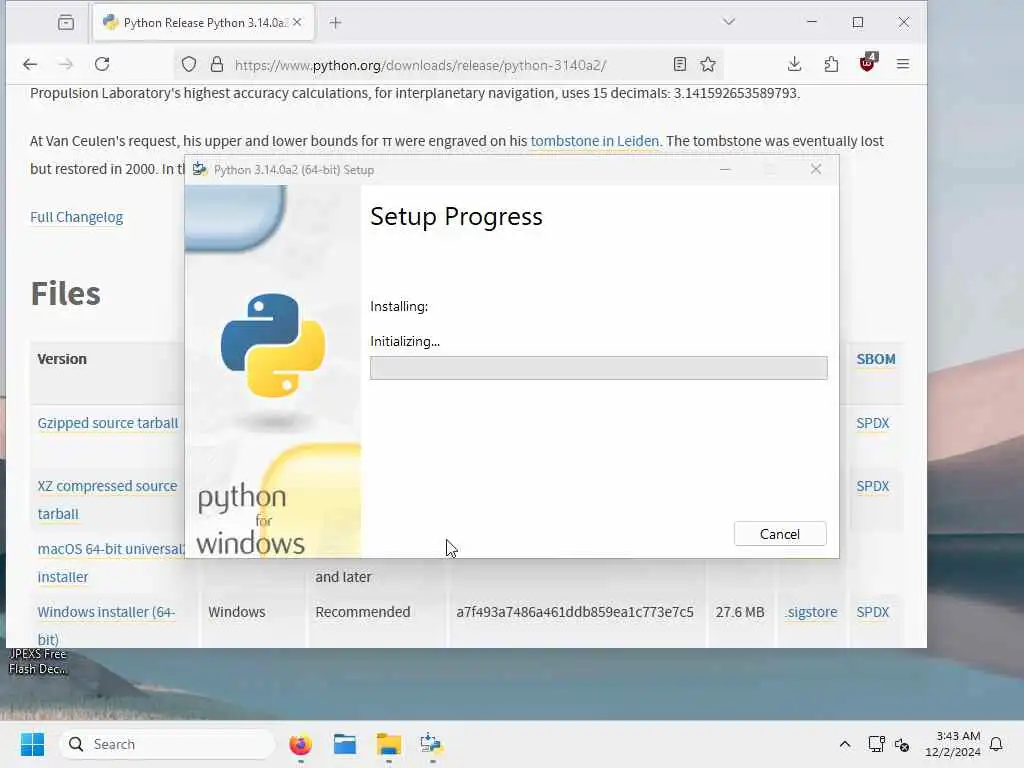
Task: Click the Windows Start button
Action: [x=32, y=744]
